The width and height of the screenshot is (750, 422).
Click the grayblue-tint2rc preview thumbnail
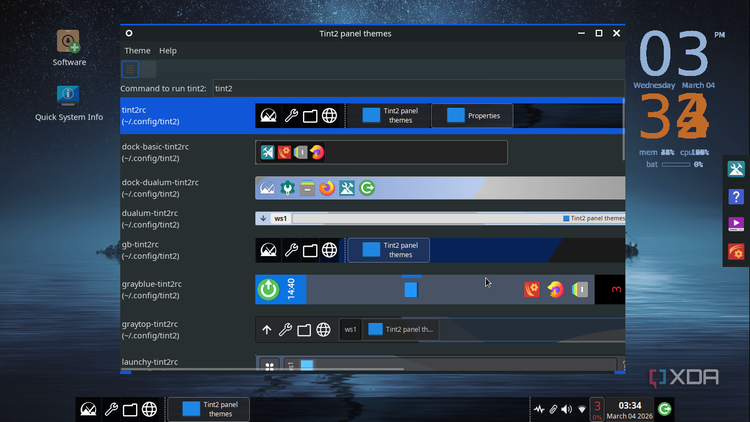point(440,289)
